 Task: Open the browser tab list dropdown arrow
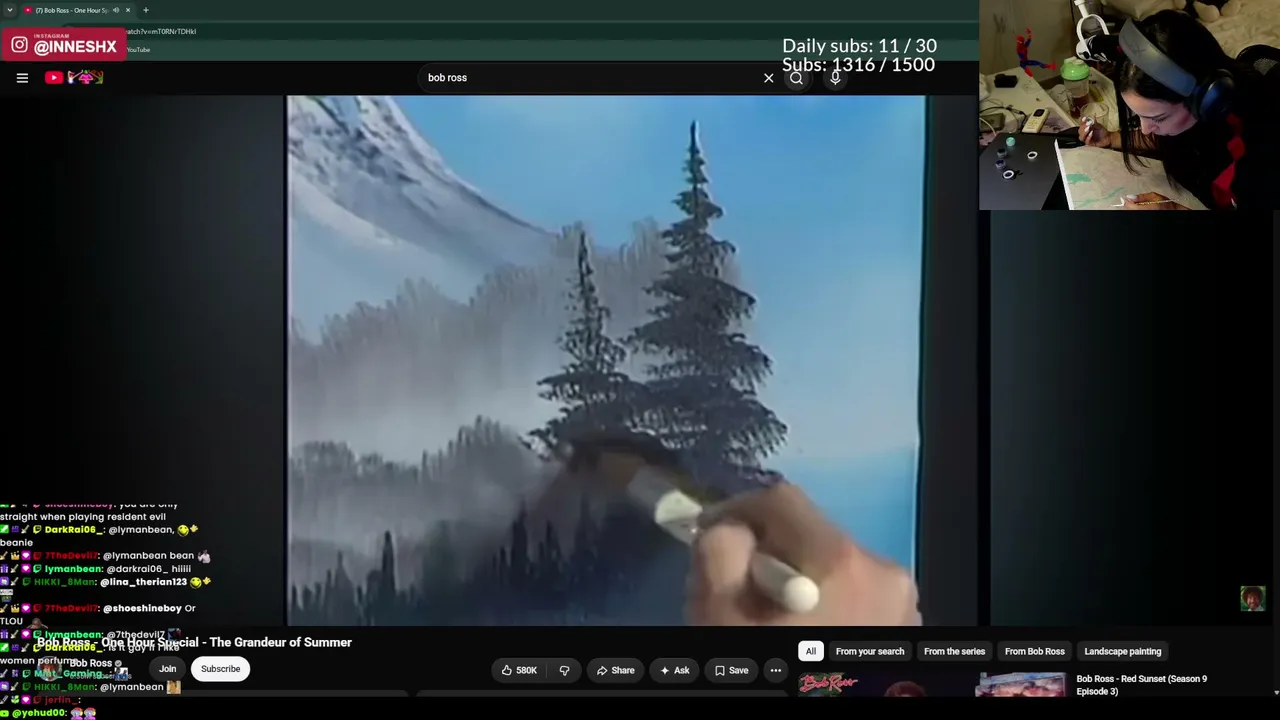pyautogui.click(x=10, y=10)
